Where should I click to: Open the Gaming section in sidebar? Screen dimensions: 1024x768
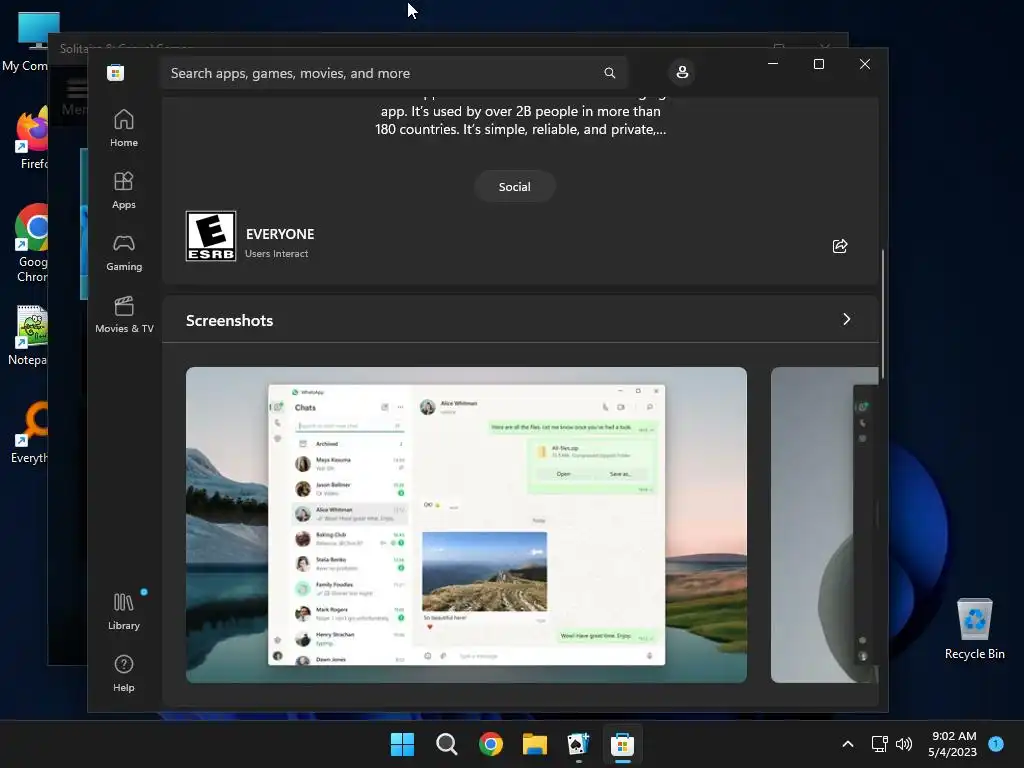point(123,252)
